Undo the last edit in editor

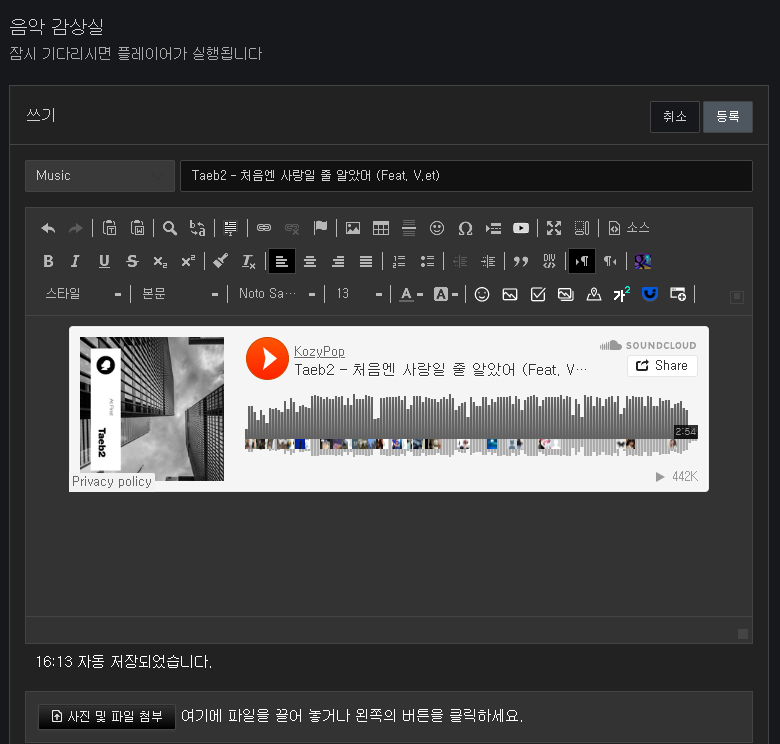coord(48,228)
